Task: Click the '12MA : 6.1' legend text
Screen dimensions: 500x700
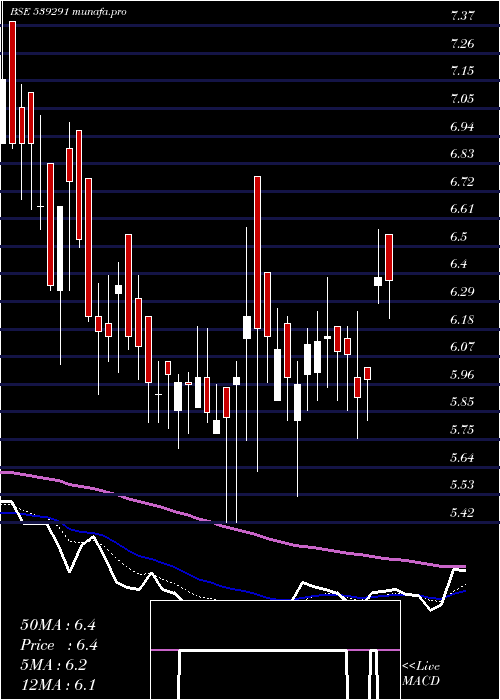Action: click(58, 685)
